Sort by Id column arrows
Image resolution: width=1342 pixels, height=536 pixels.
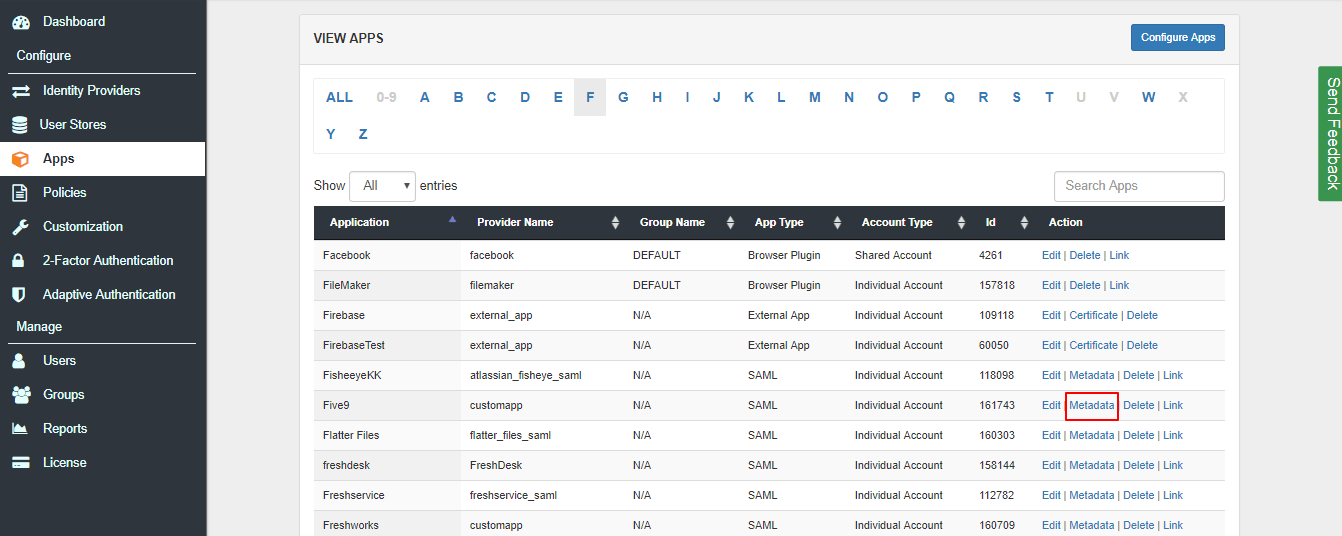click(1024, 223)
